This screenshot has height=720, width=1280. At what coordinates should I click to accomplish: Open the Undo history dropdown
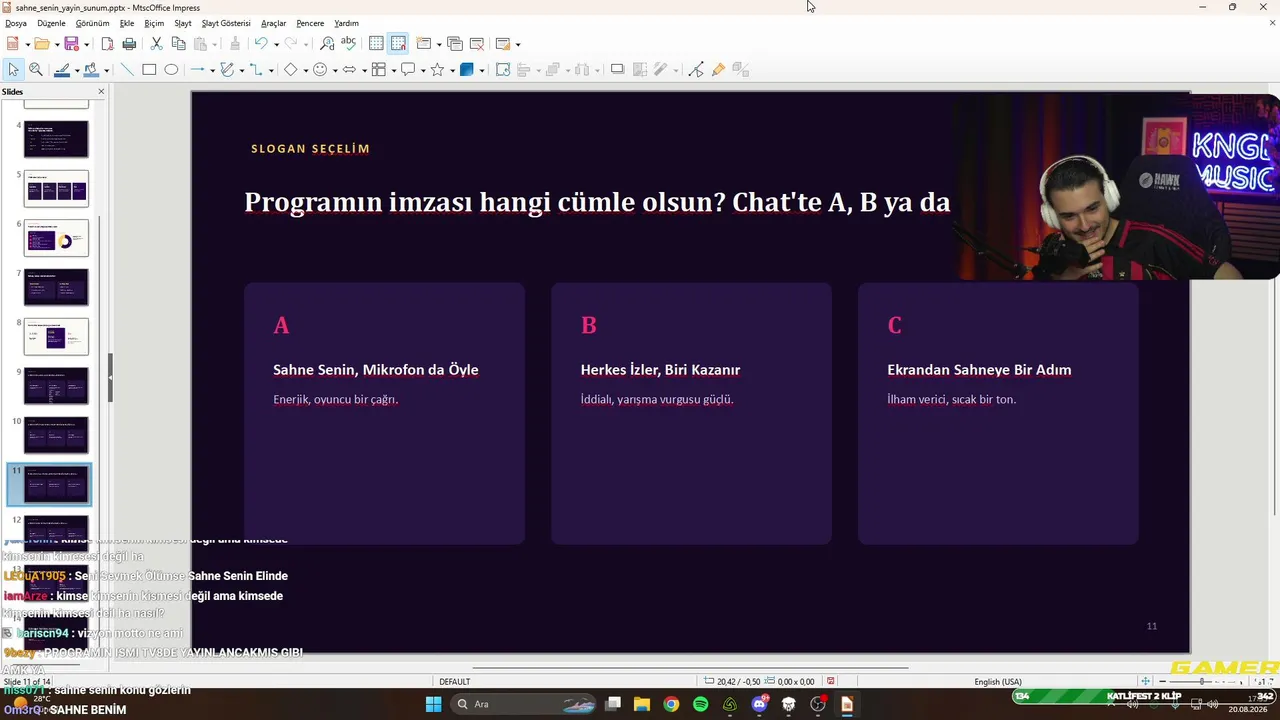(x=275, y=44)
